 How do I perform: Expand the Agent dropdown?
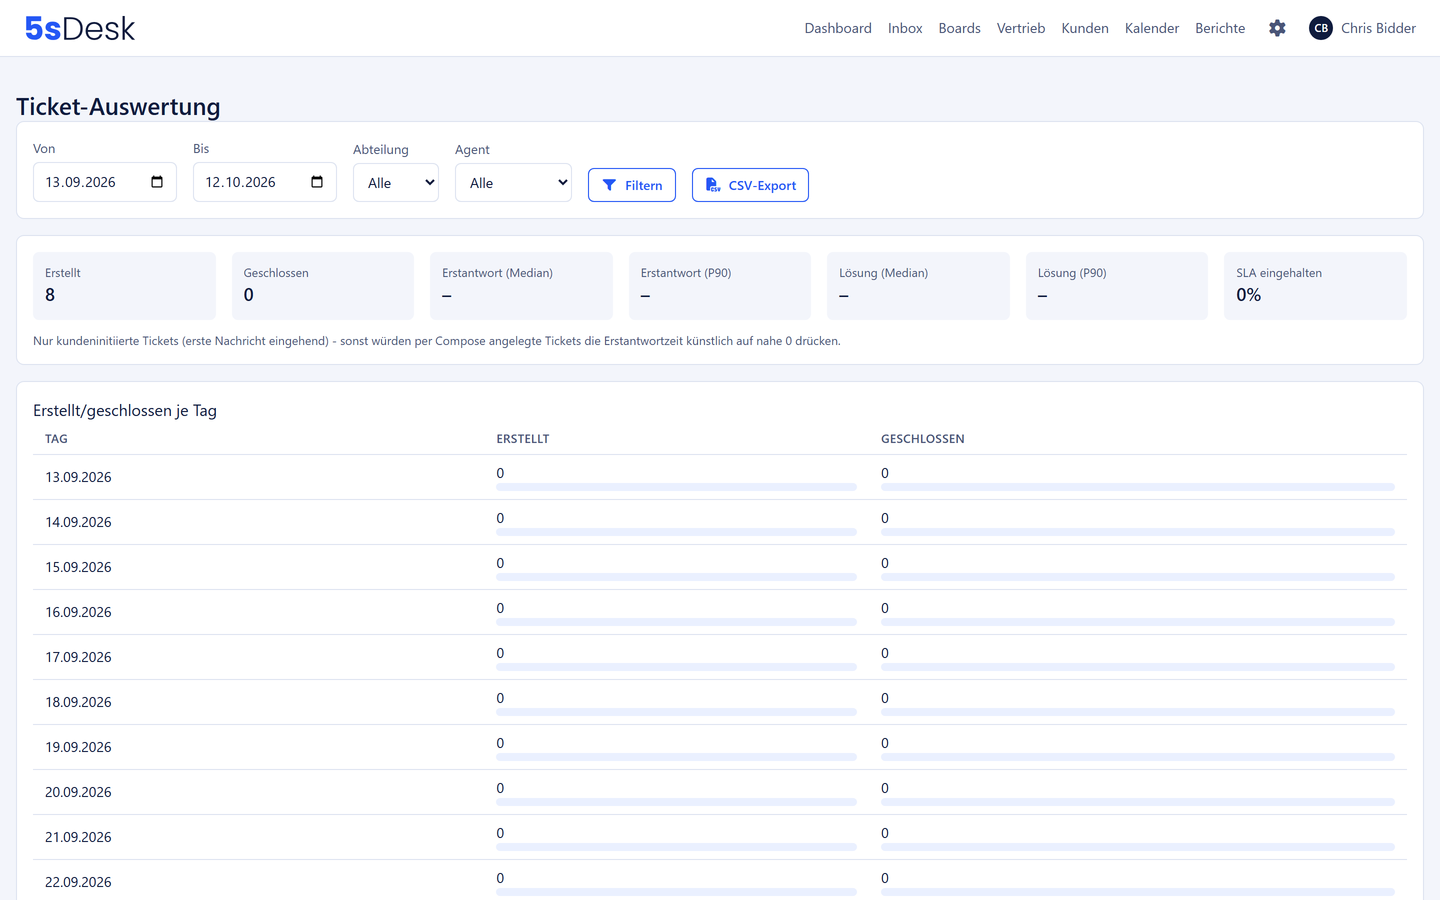(513, 183)
